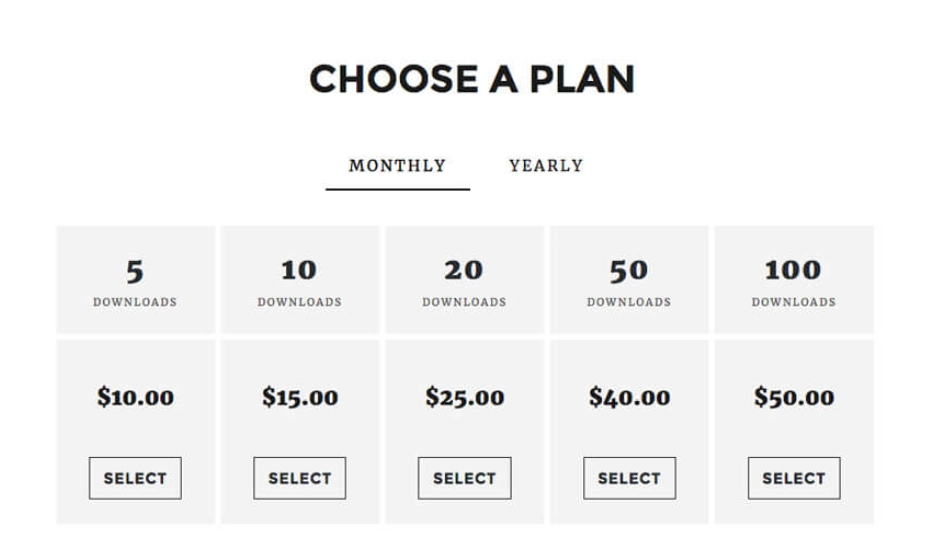Click the number 20 in the plan header
Viewport: 939px width, 545px height.
[464, 270]
